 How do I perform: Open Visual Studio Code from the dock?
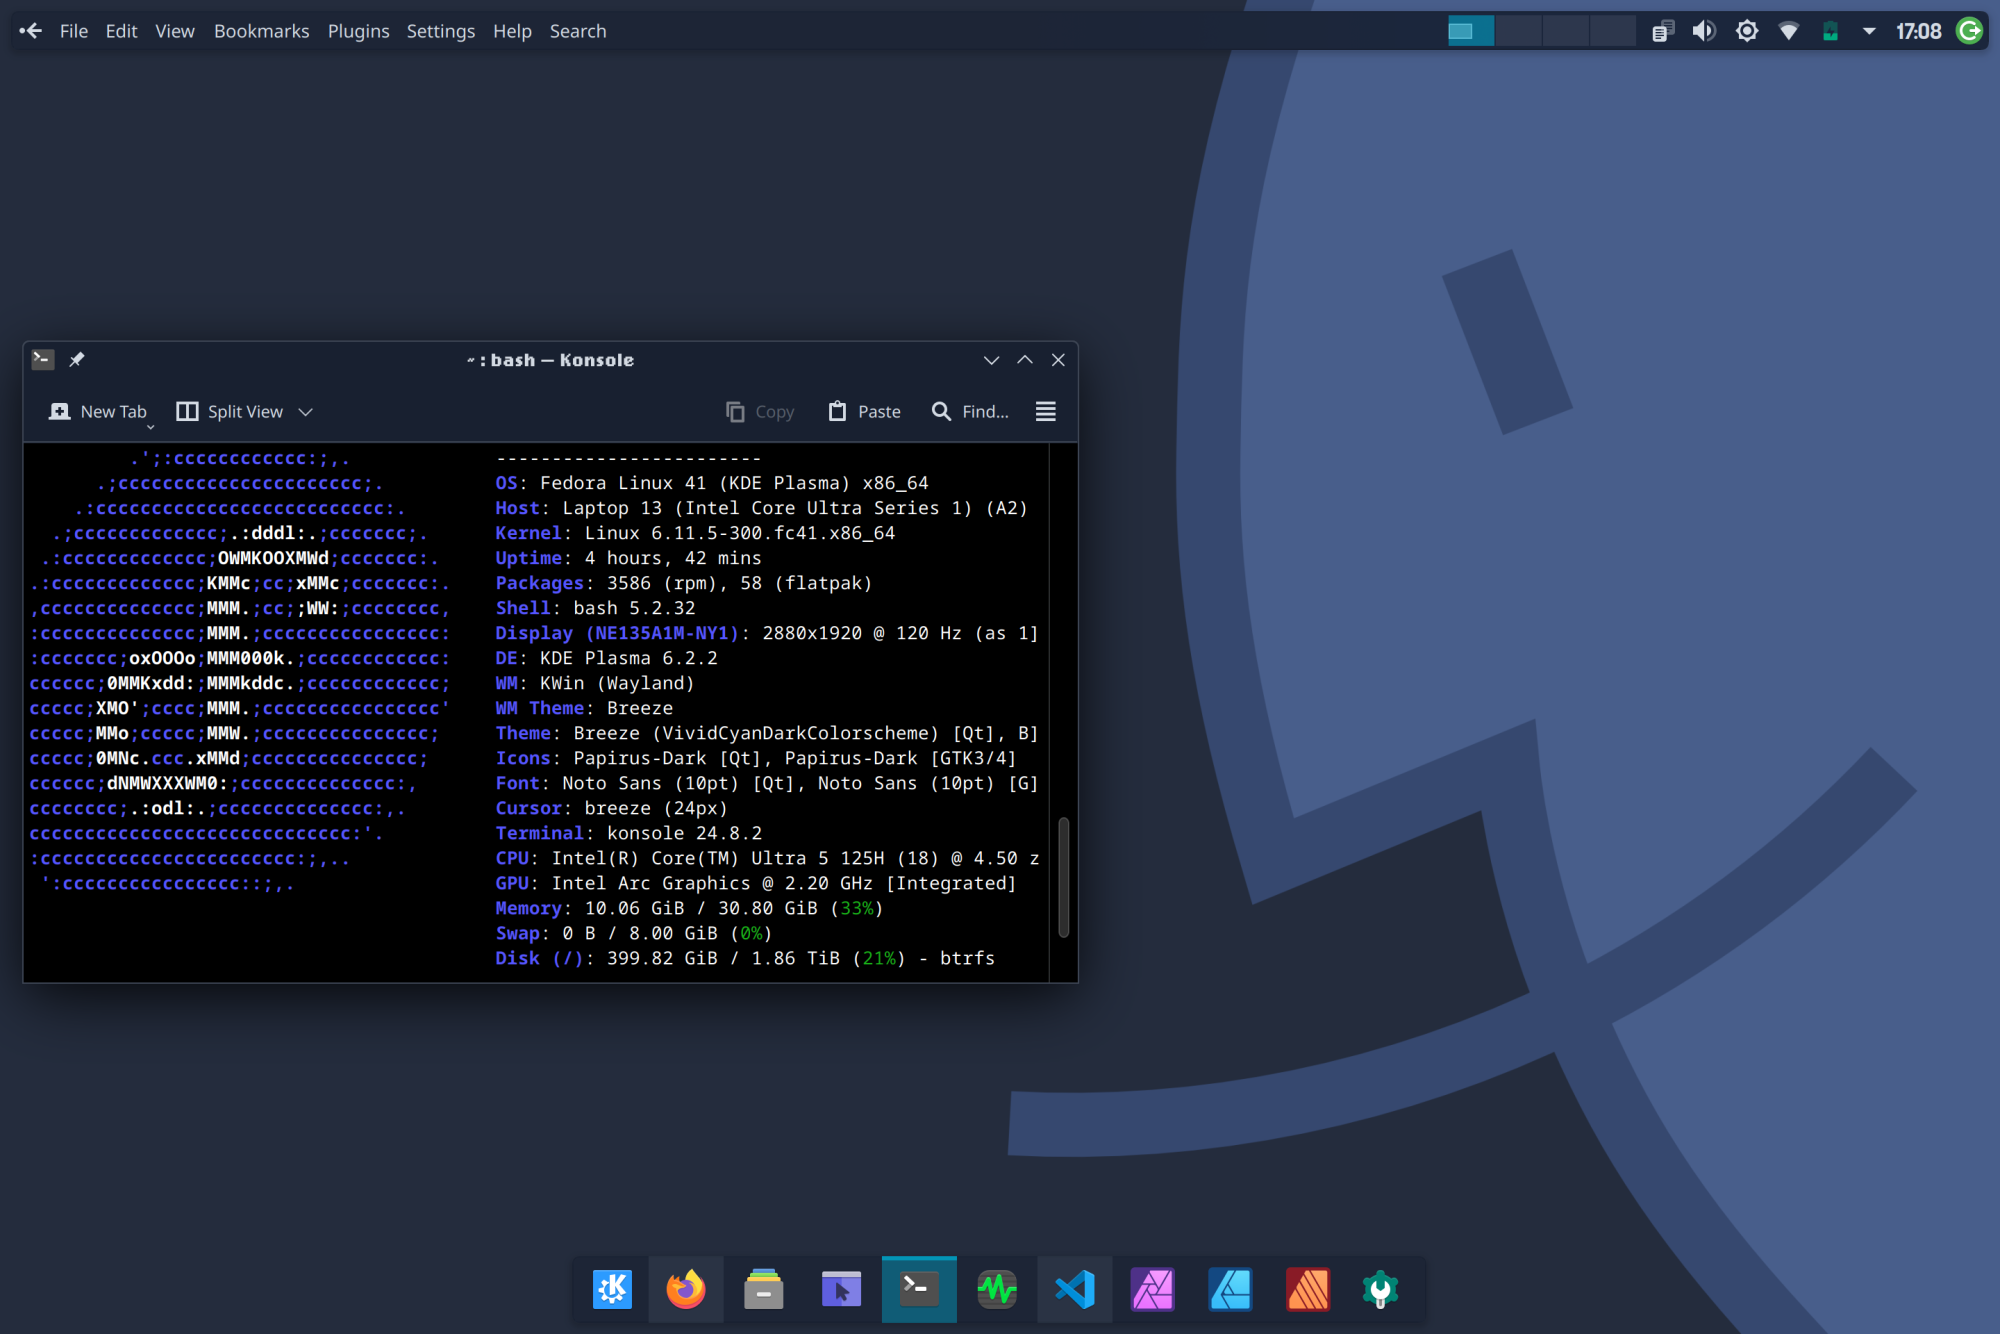[x=1075, y=1289]
